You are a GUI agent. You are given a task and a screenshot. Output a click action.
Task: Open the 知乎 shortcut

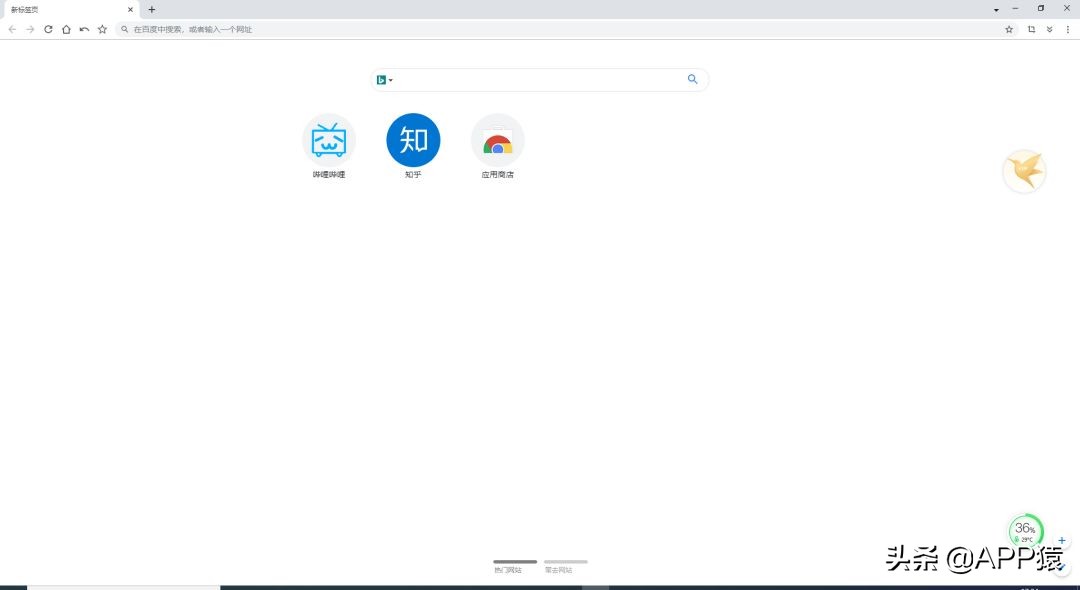(x=413, y=146)
